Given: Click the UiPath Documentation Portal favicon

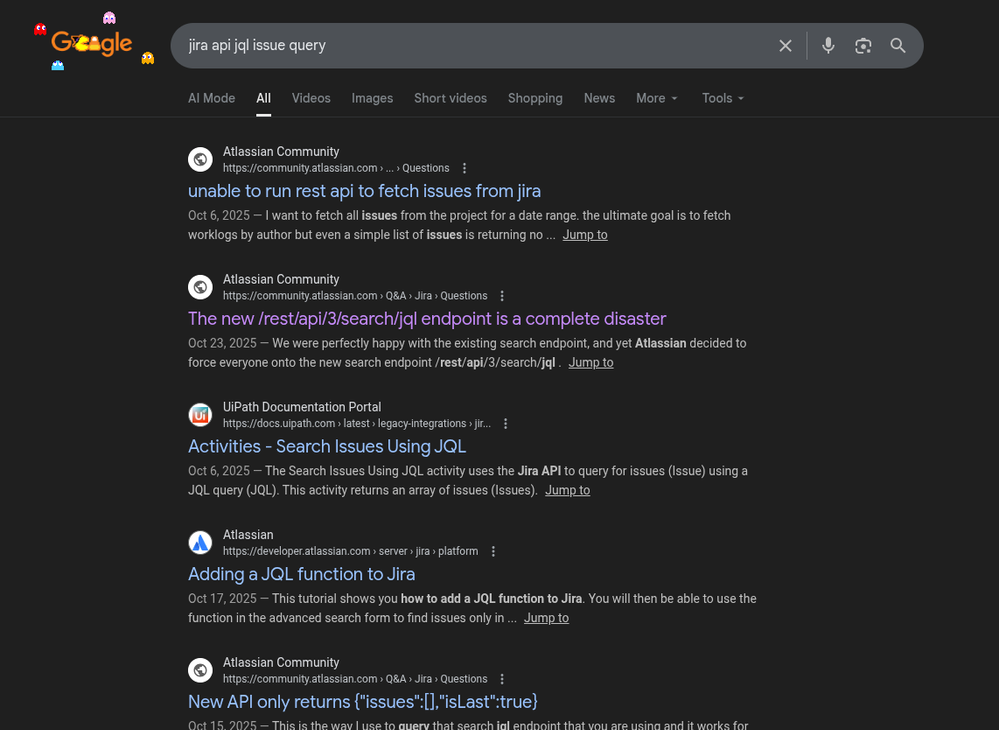Looking at the screenshot, I should point(200,414).
